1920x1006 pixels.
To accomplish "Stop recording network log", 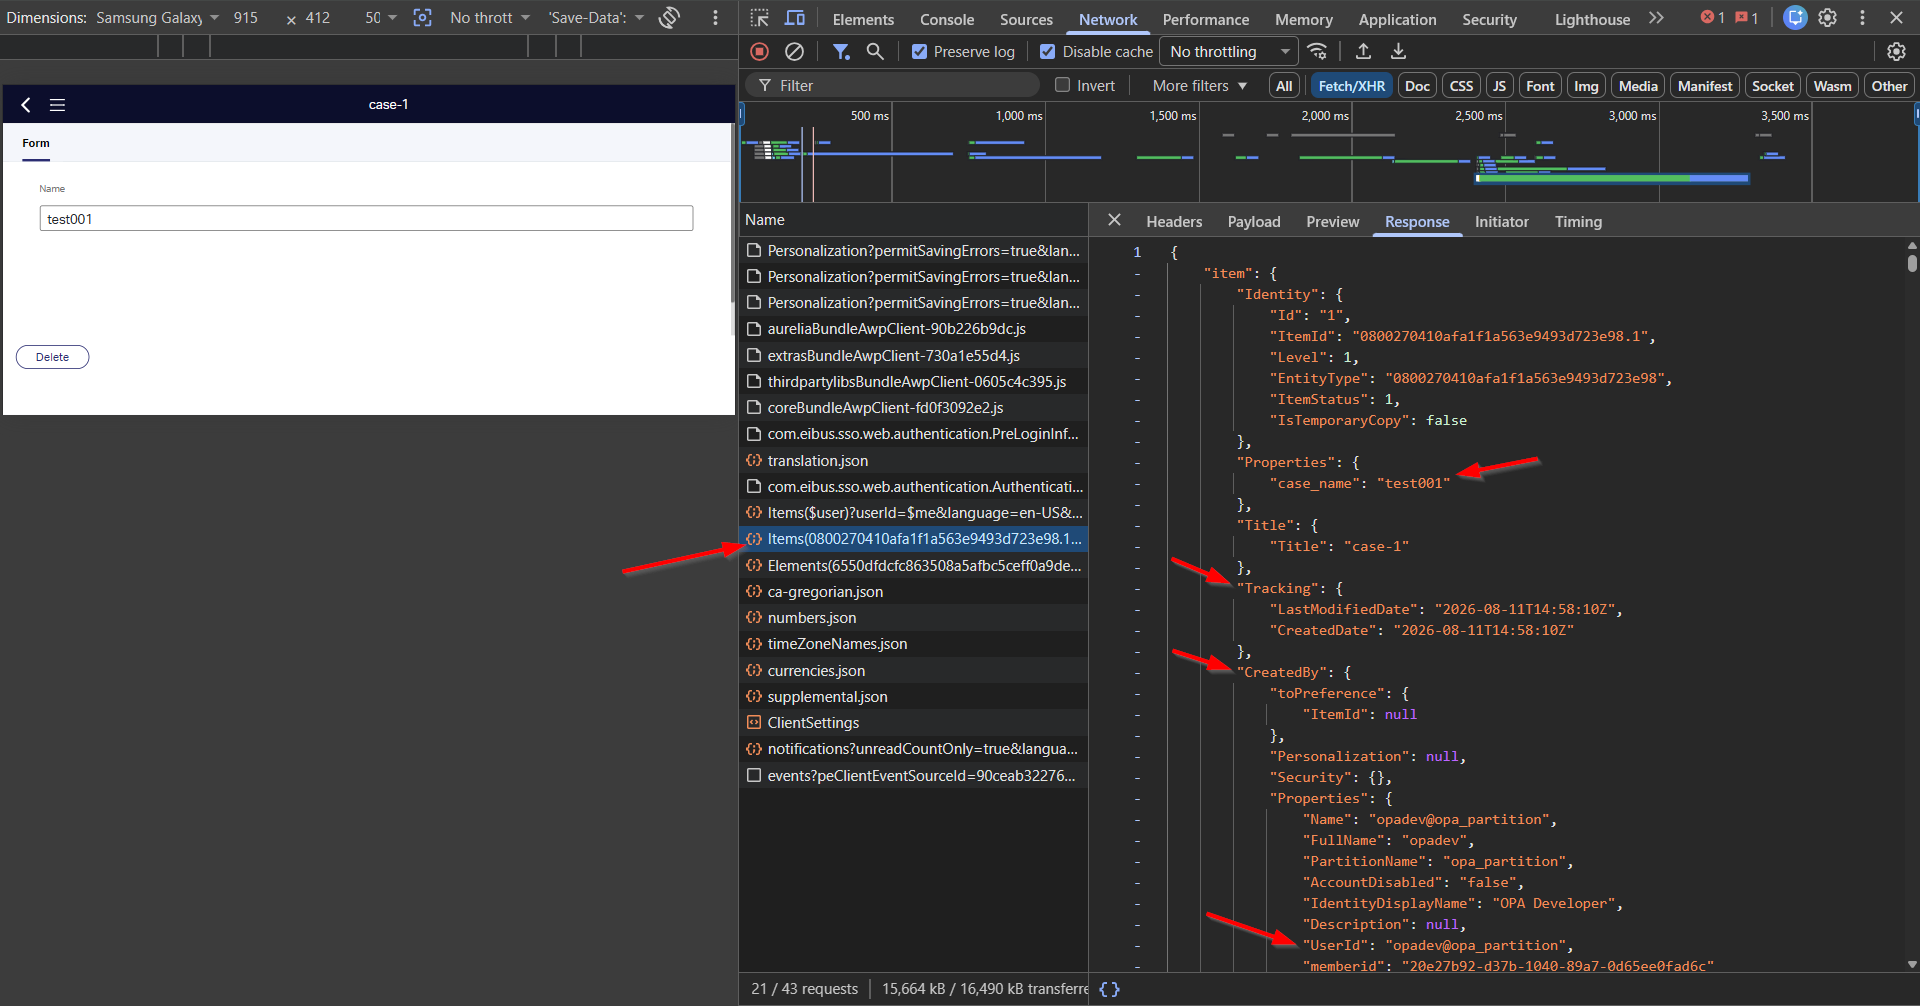I will [x=760, y=51].
